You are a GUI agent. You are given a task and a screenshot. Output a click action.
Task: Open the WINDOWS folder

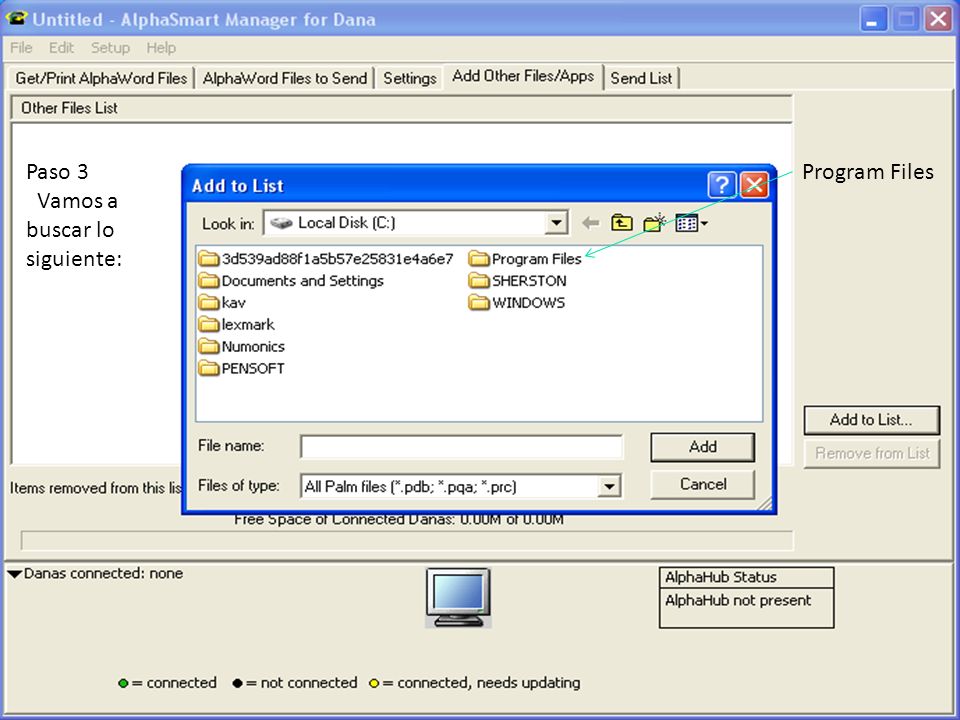pyautogui.click(x=517, y=303)
